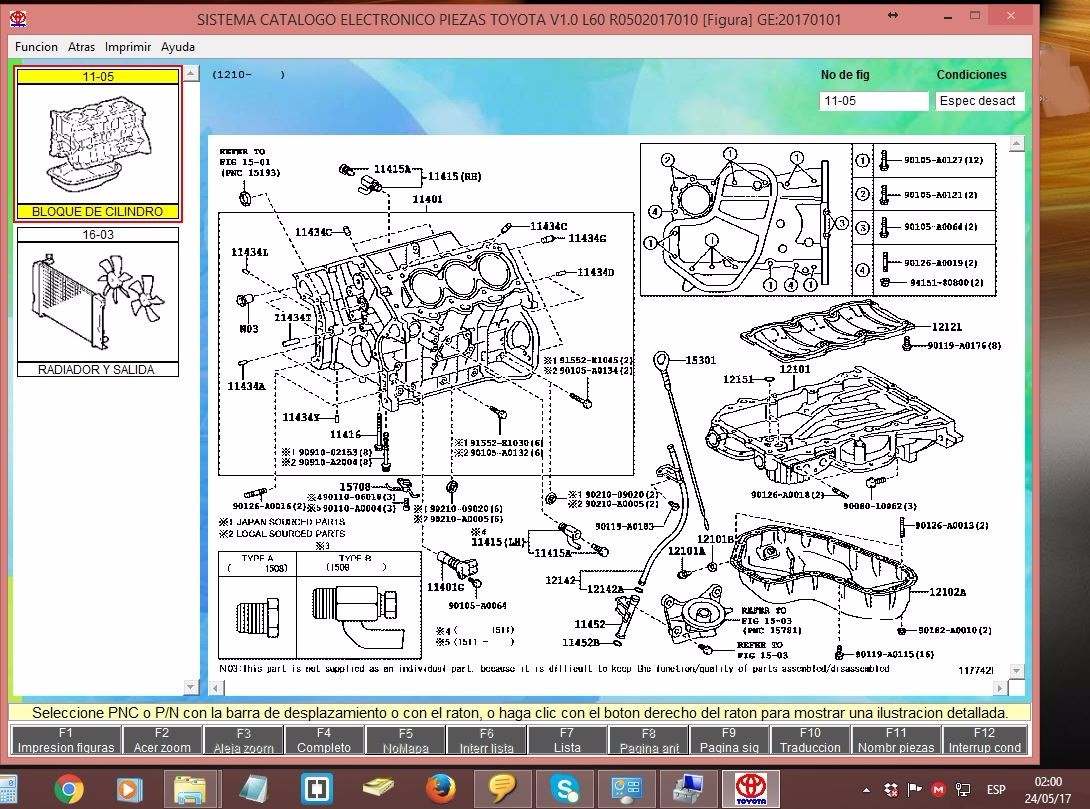Select PNC 12101 oil pan label
The width and height of the screenshot is (1090, 809).
795,369
